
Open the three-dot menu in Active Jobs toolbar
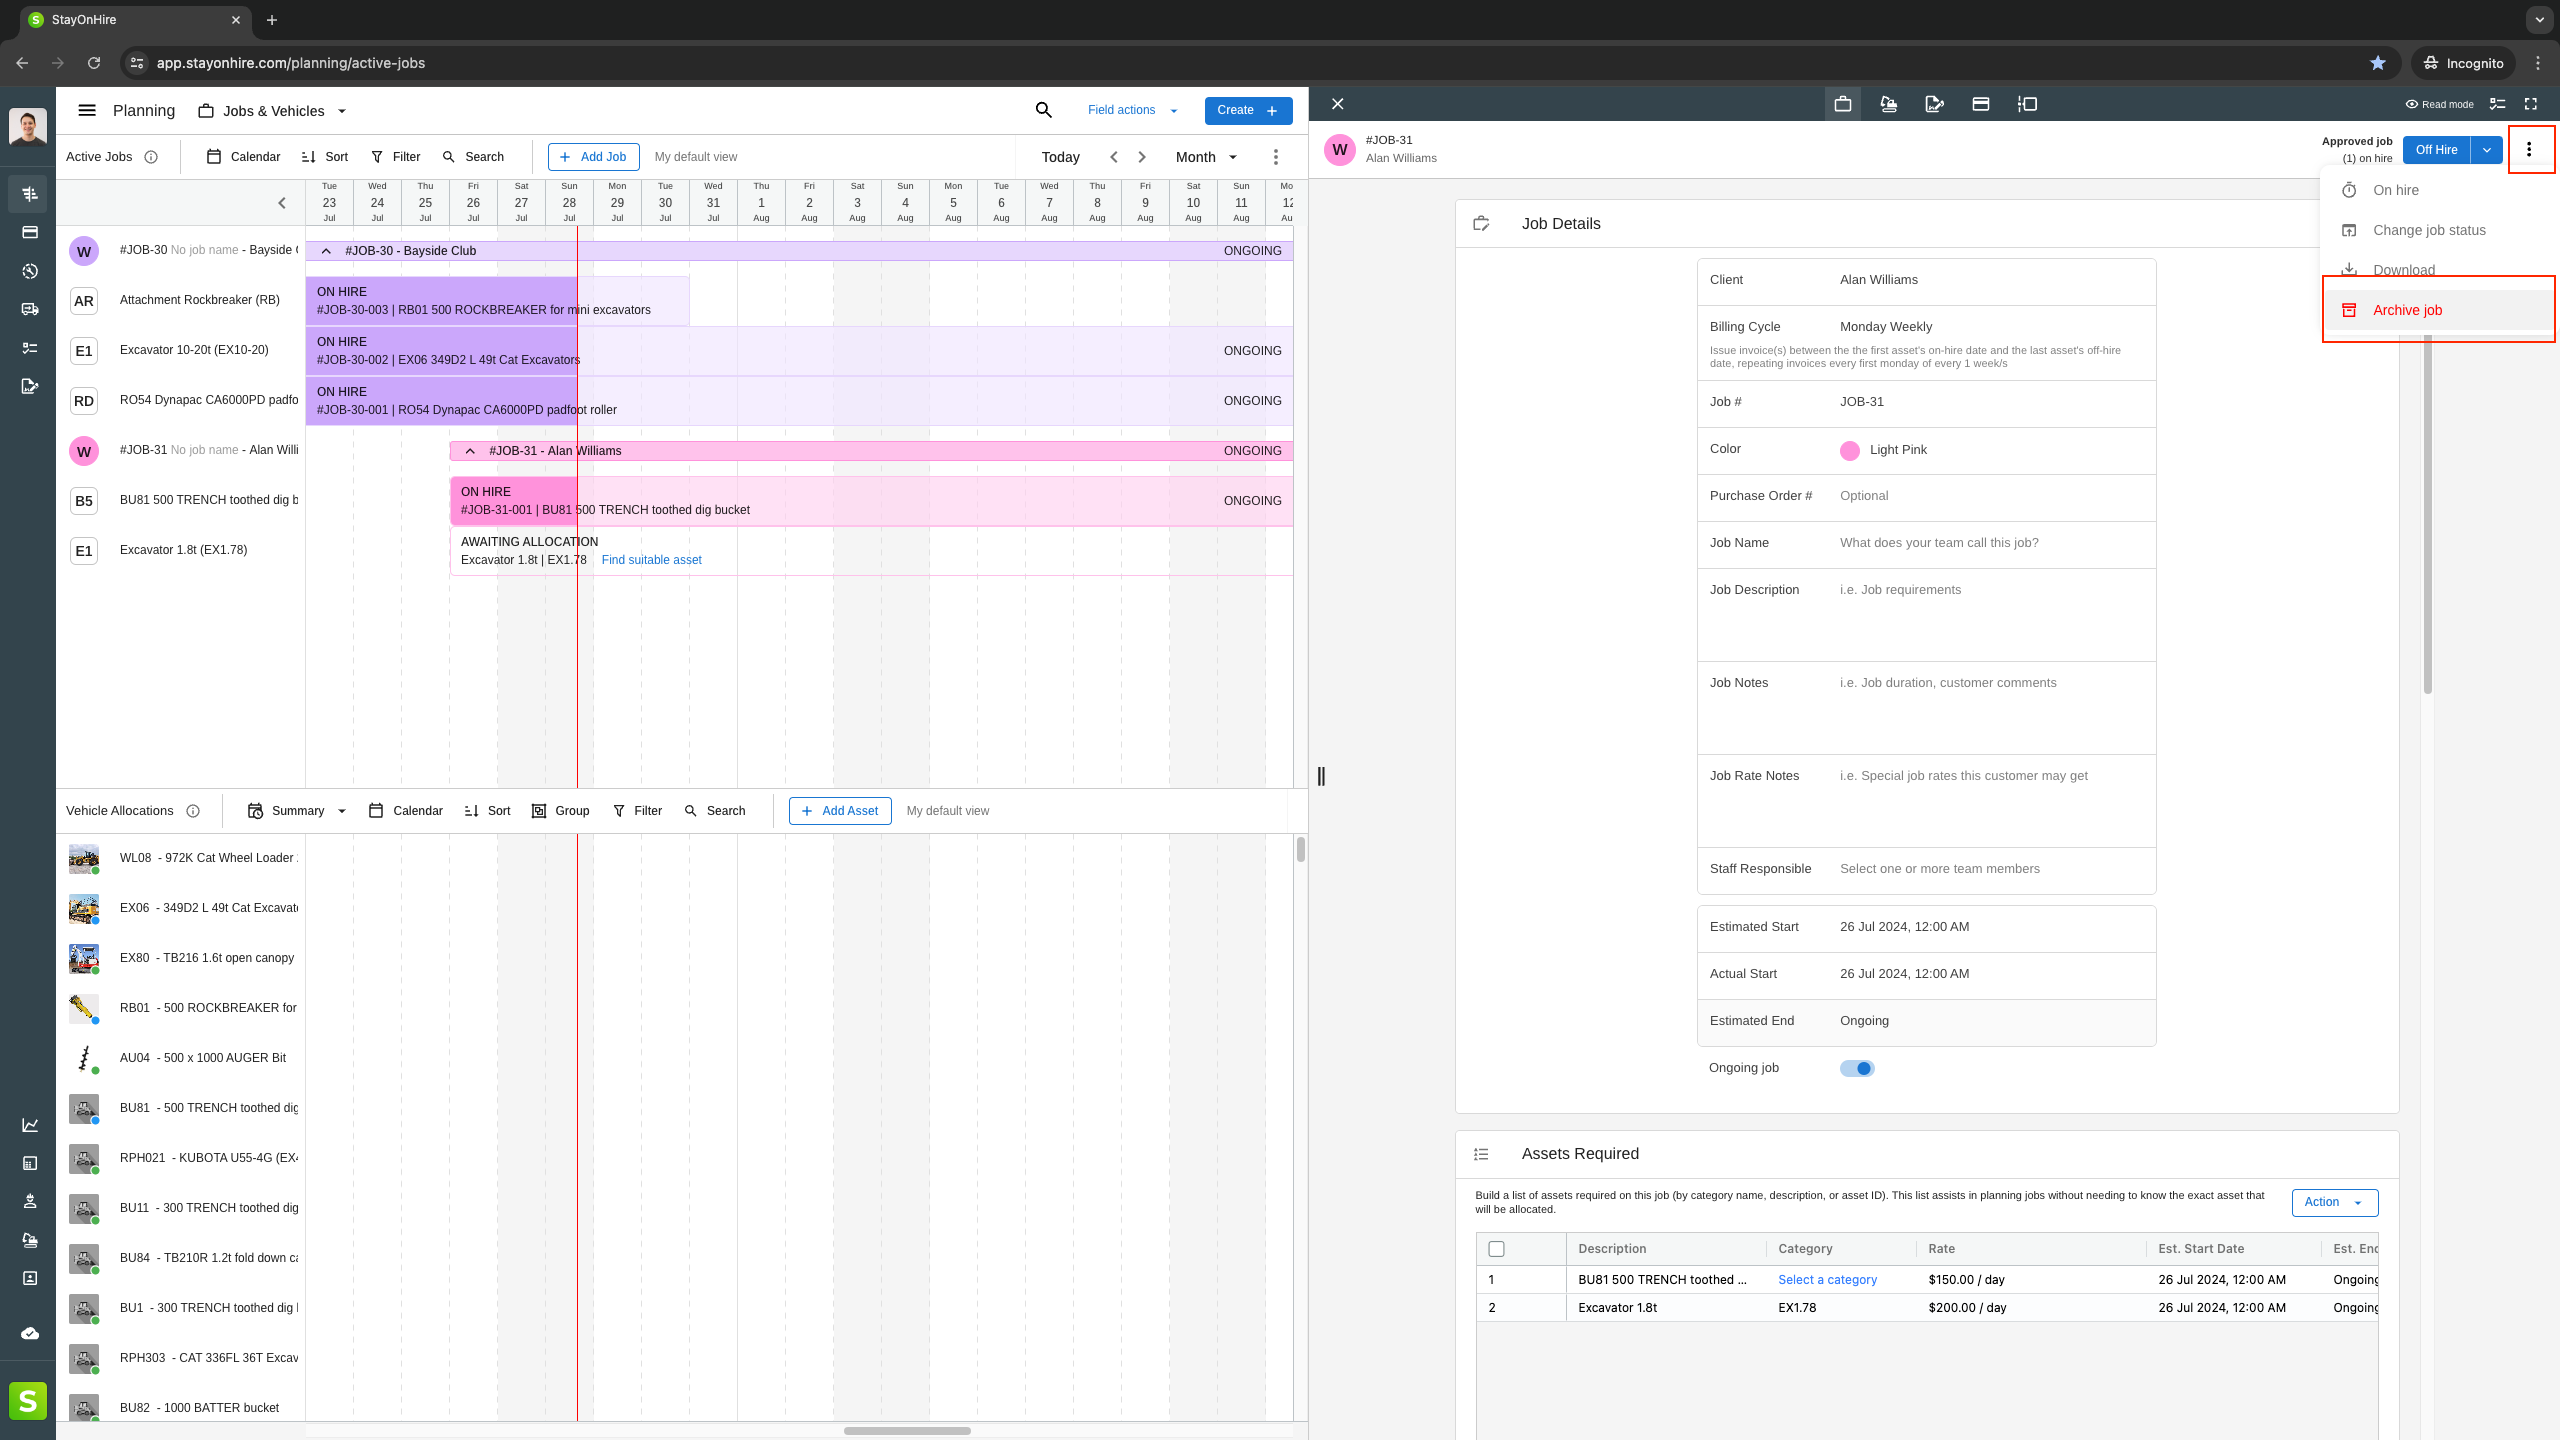[1275, 157]
